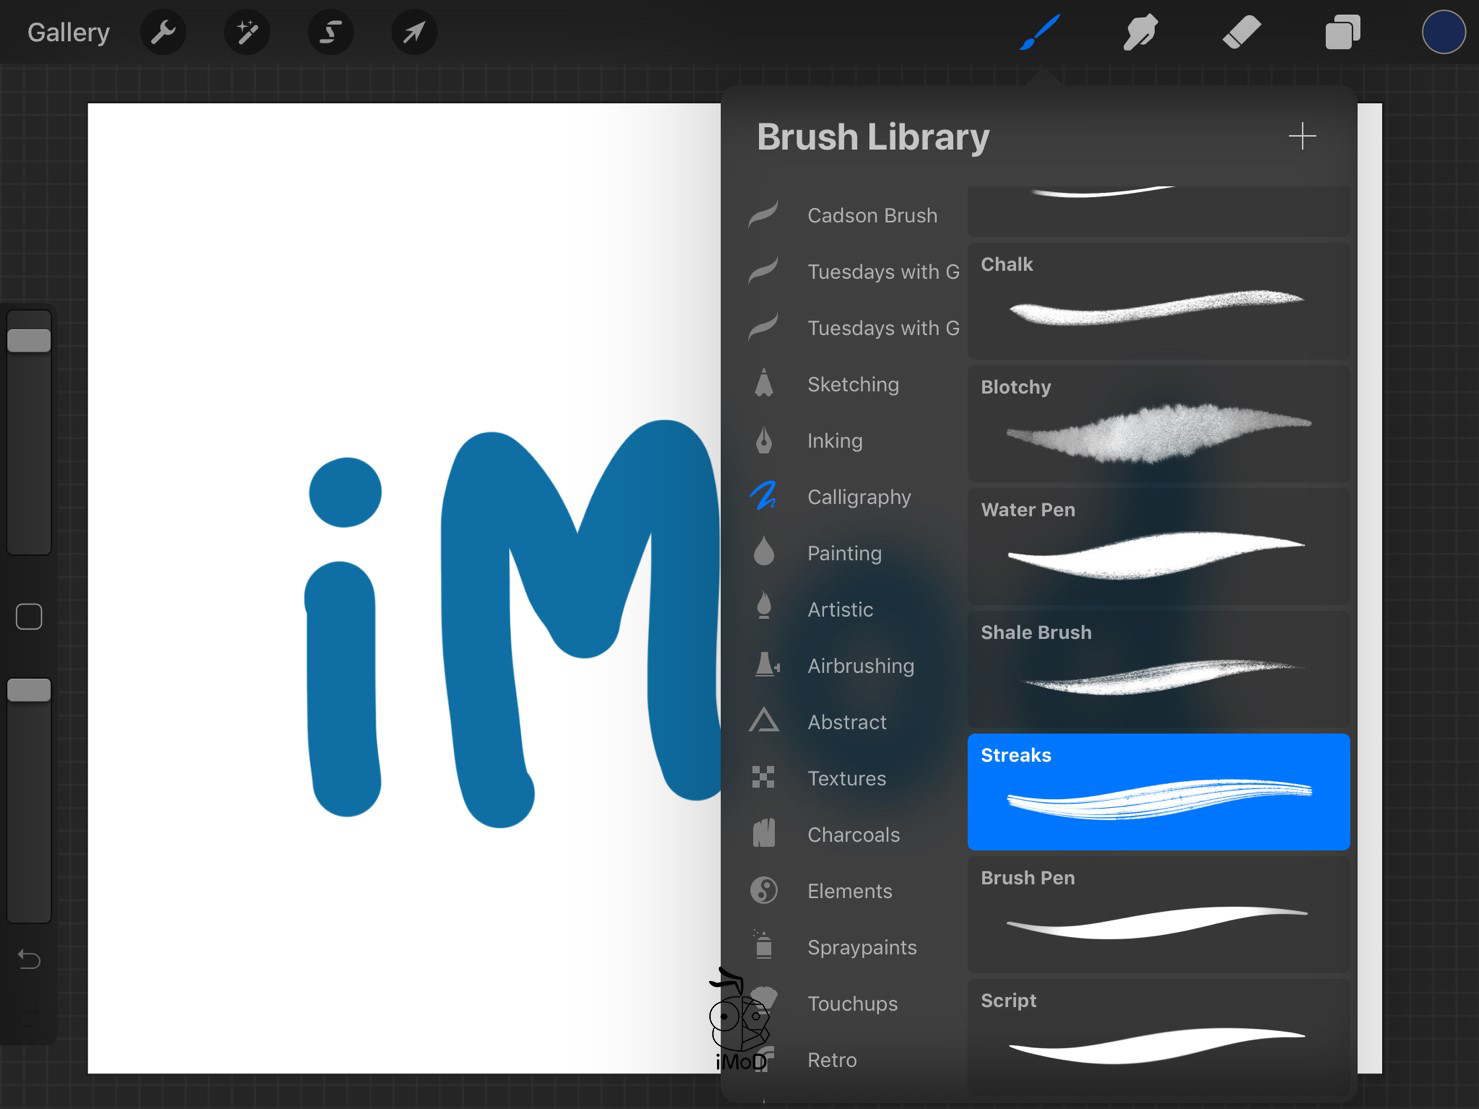1479x1109 pixels.
Task: Choose the Blotchy brush
Action: click(x=1157, y=423)
